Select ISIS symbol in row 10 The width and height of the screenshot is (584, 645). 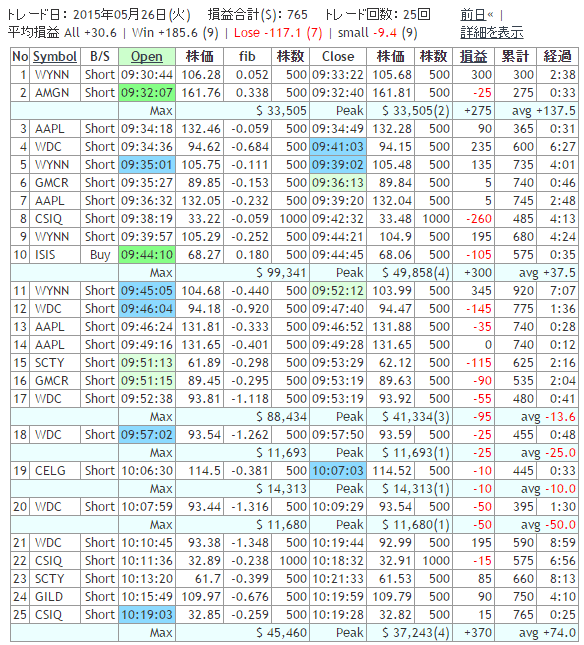tap(45, 255)
